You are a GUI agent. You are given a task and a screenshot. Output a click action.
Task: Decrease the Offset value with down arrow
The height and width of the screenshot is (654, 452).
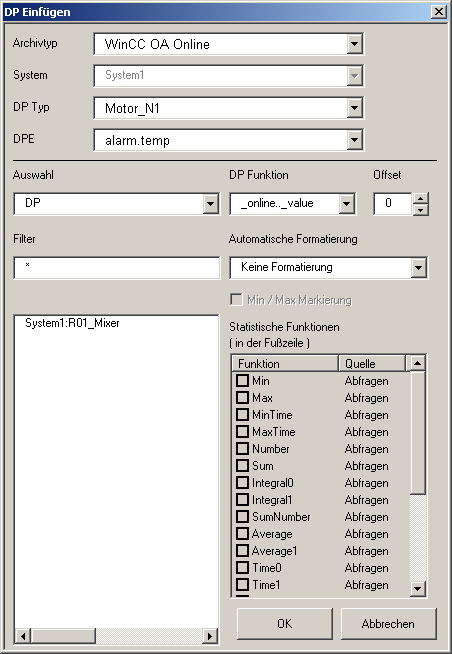[x=420, y=209]
